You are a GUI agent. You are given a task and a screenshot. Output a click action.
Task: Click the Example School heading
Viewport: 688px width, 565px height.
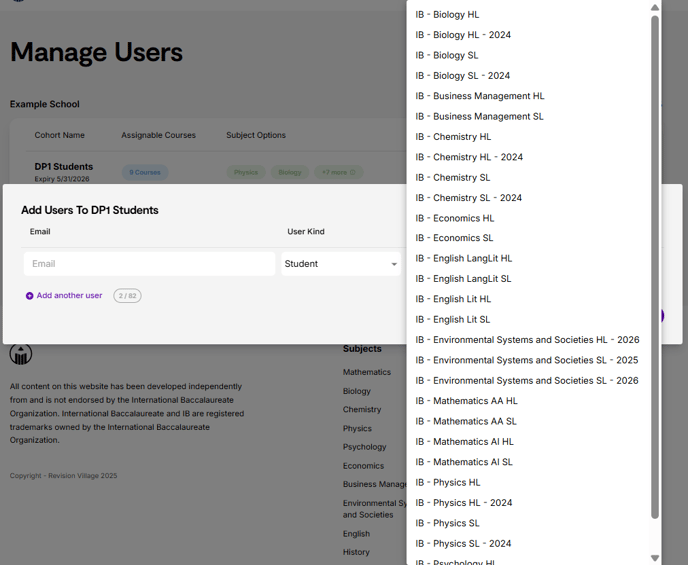(45, 104)
